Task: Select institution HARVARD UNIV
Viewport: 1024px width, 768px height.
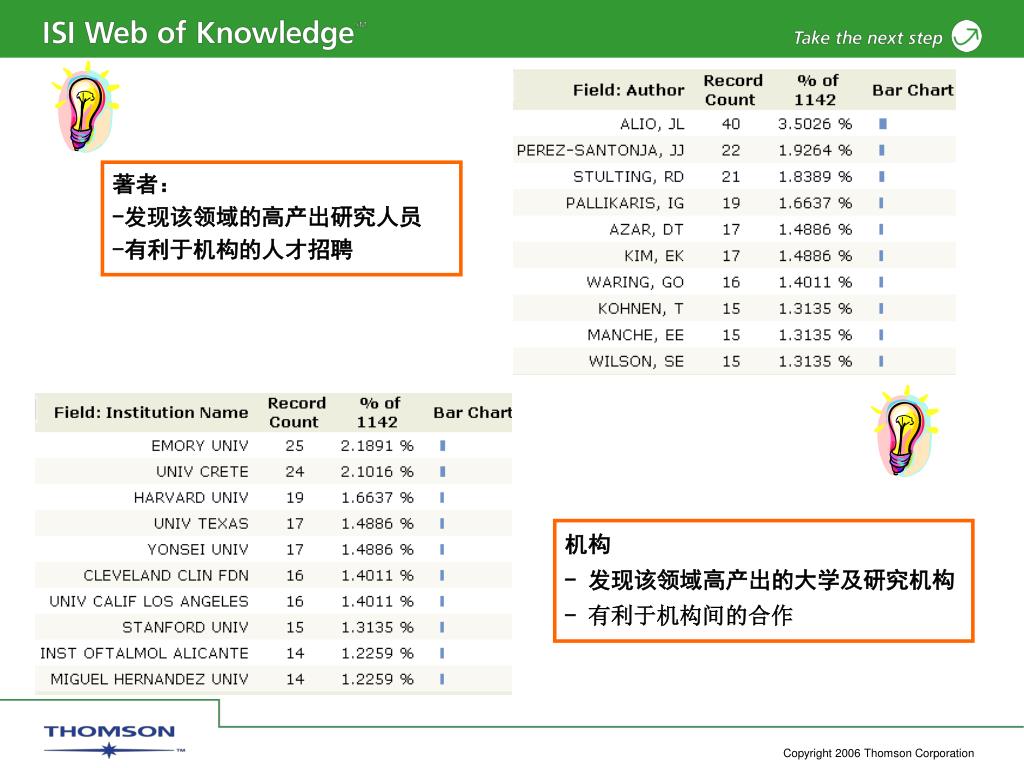Action: [x=191, y=498]
